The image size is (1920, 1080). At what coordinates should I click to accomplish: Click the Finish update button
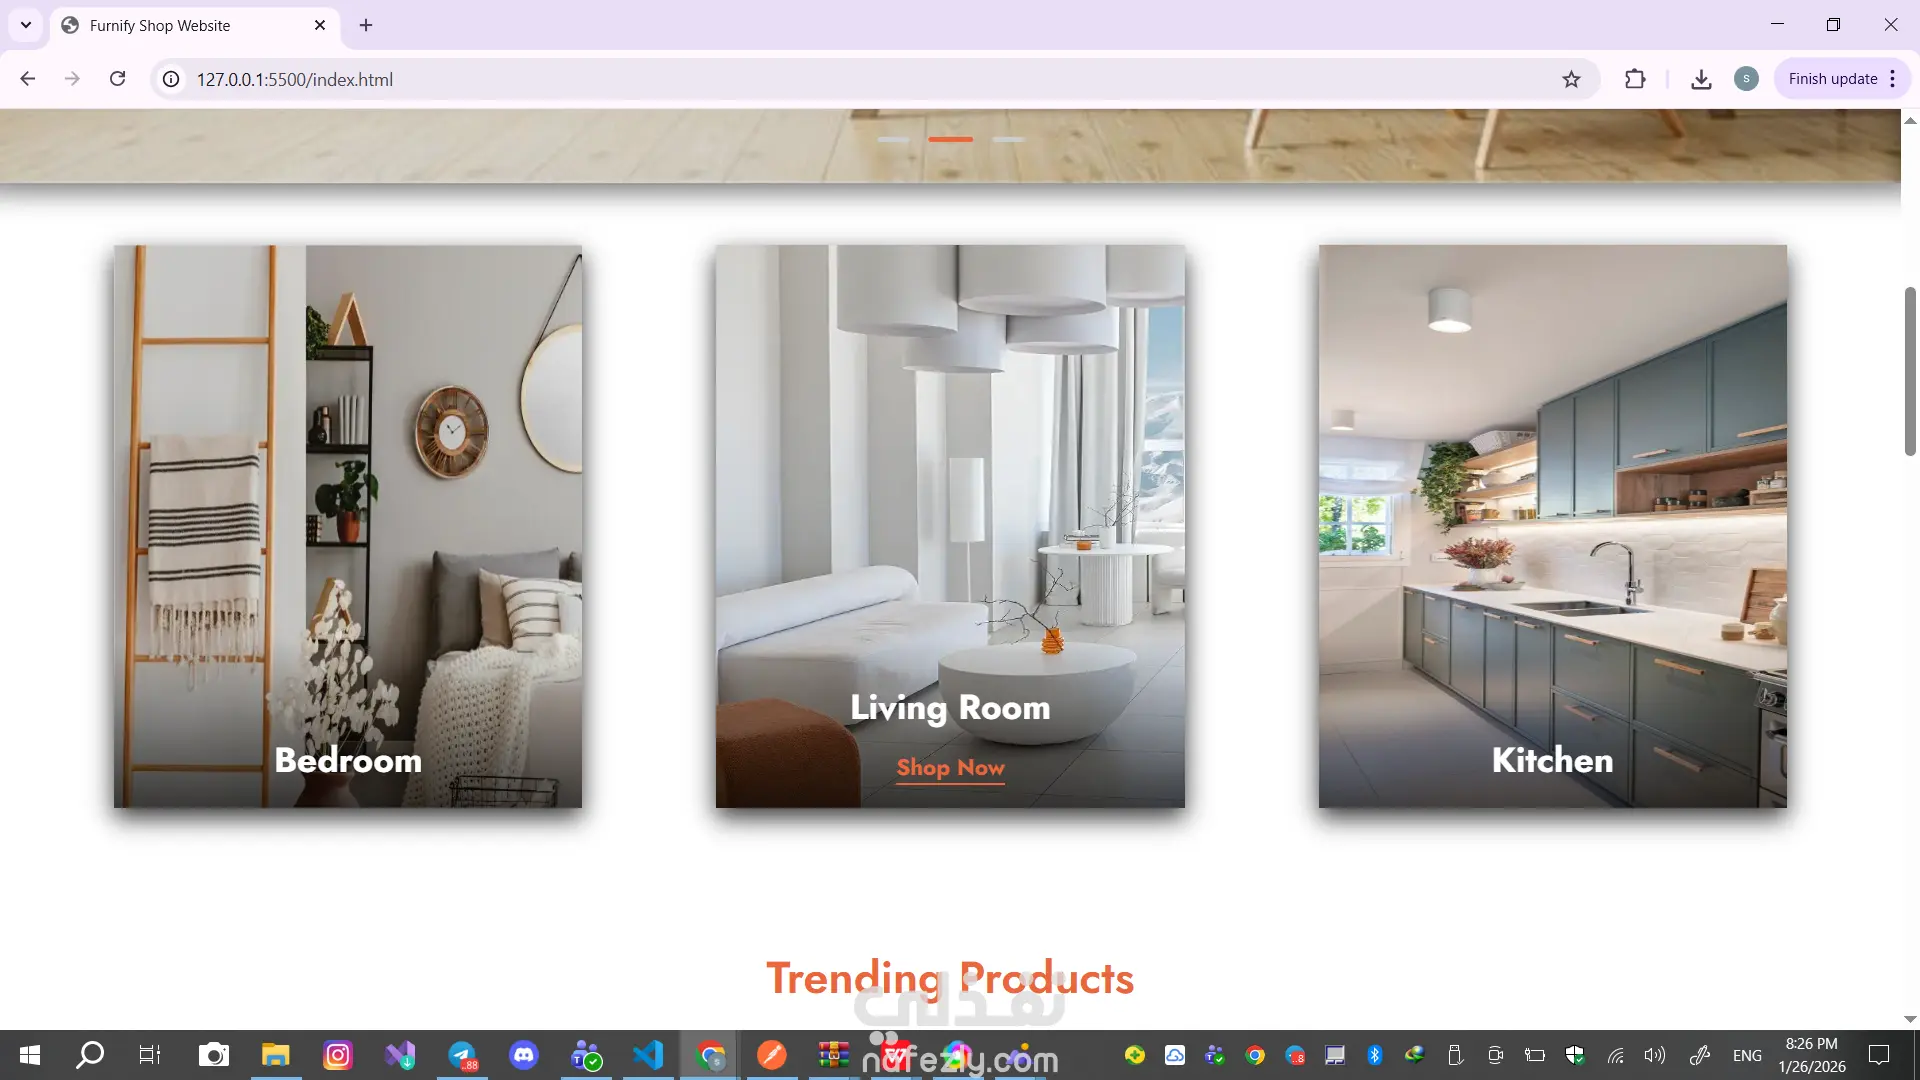coord(1832,79)
